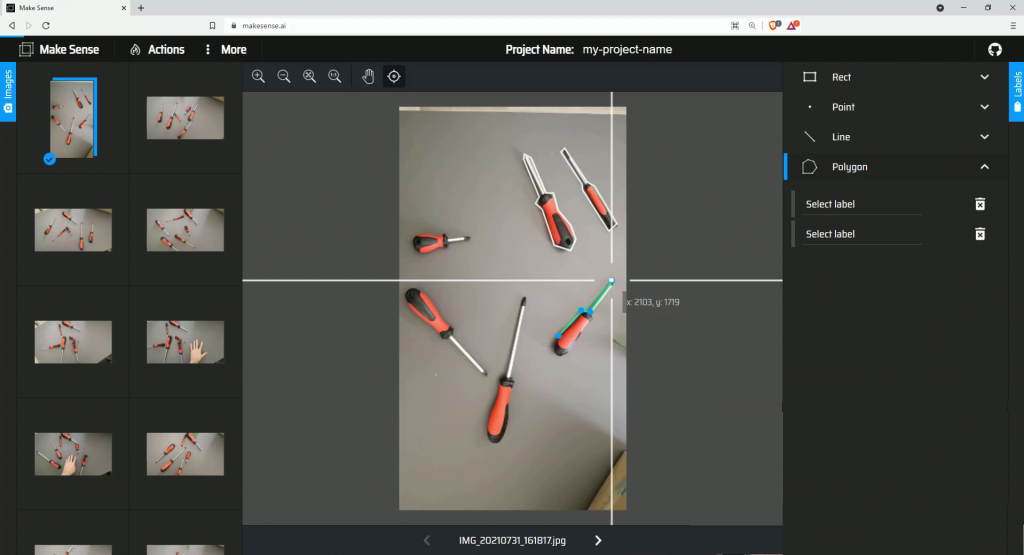Collapse the Polygon label section

(984, 167)
